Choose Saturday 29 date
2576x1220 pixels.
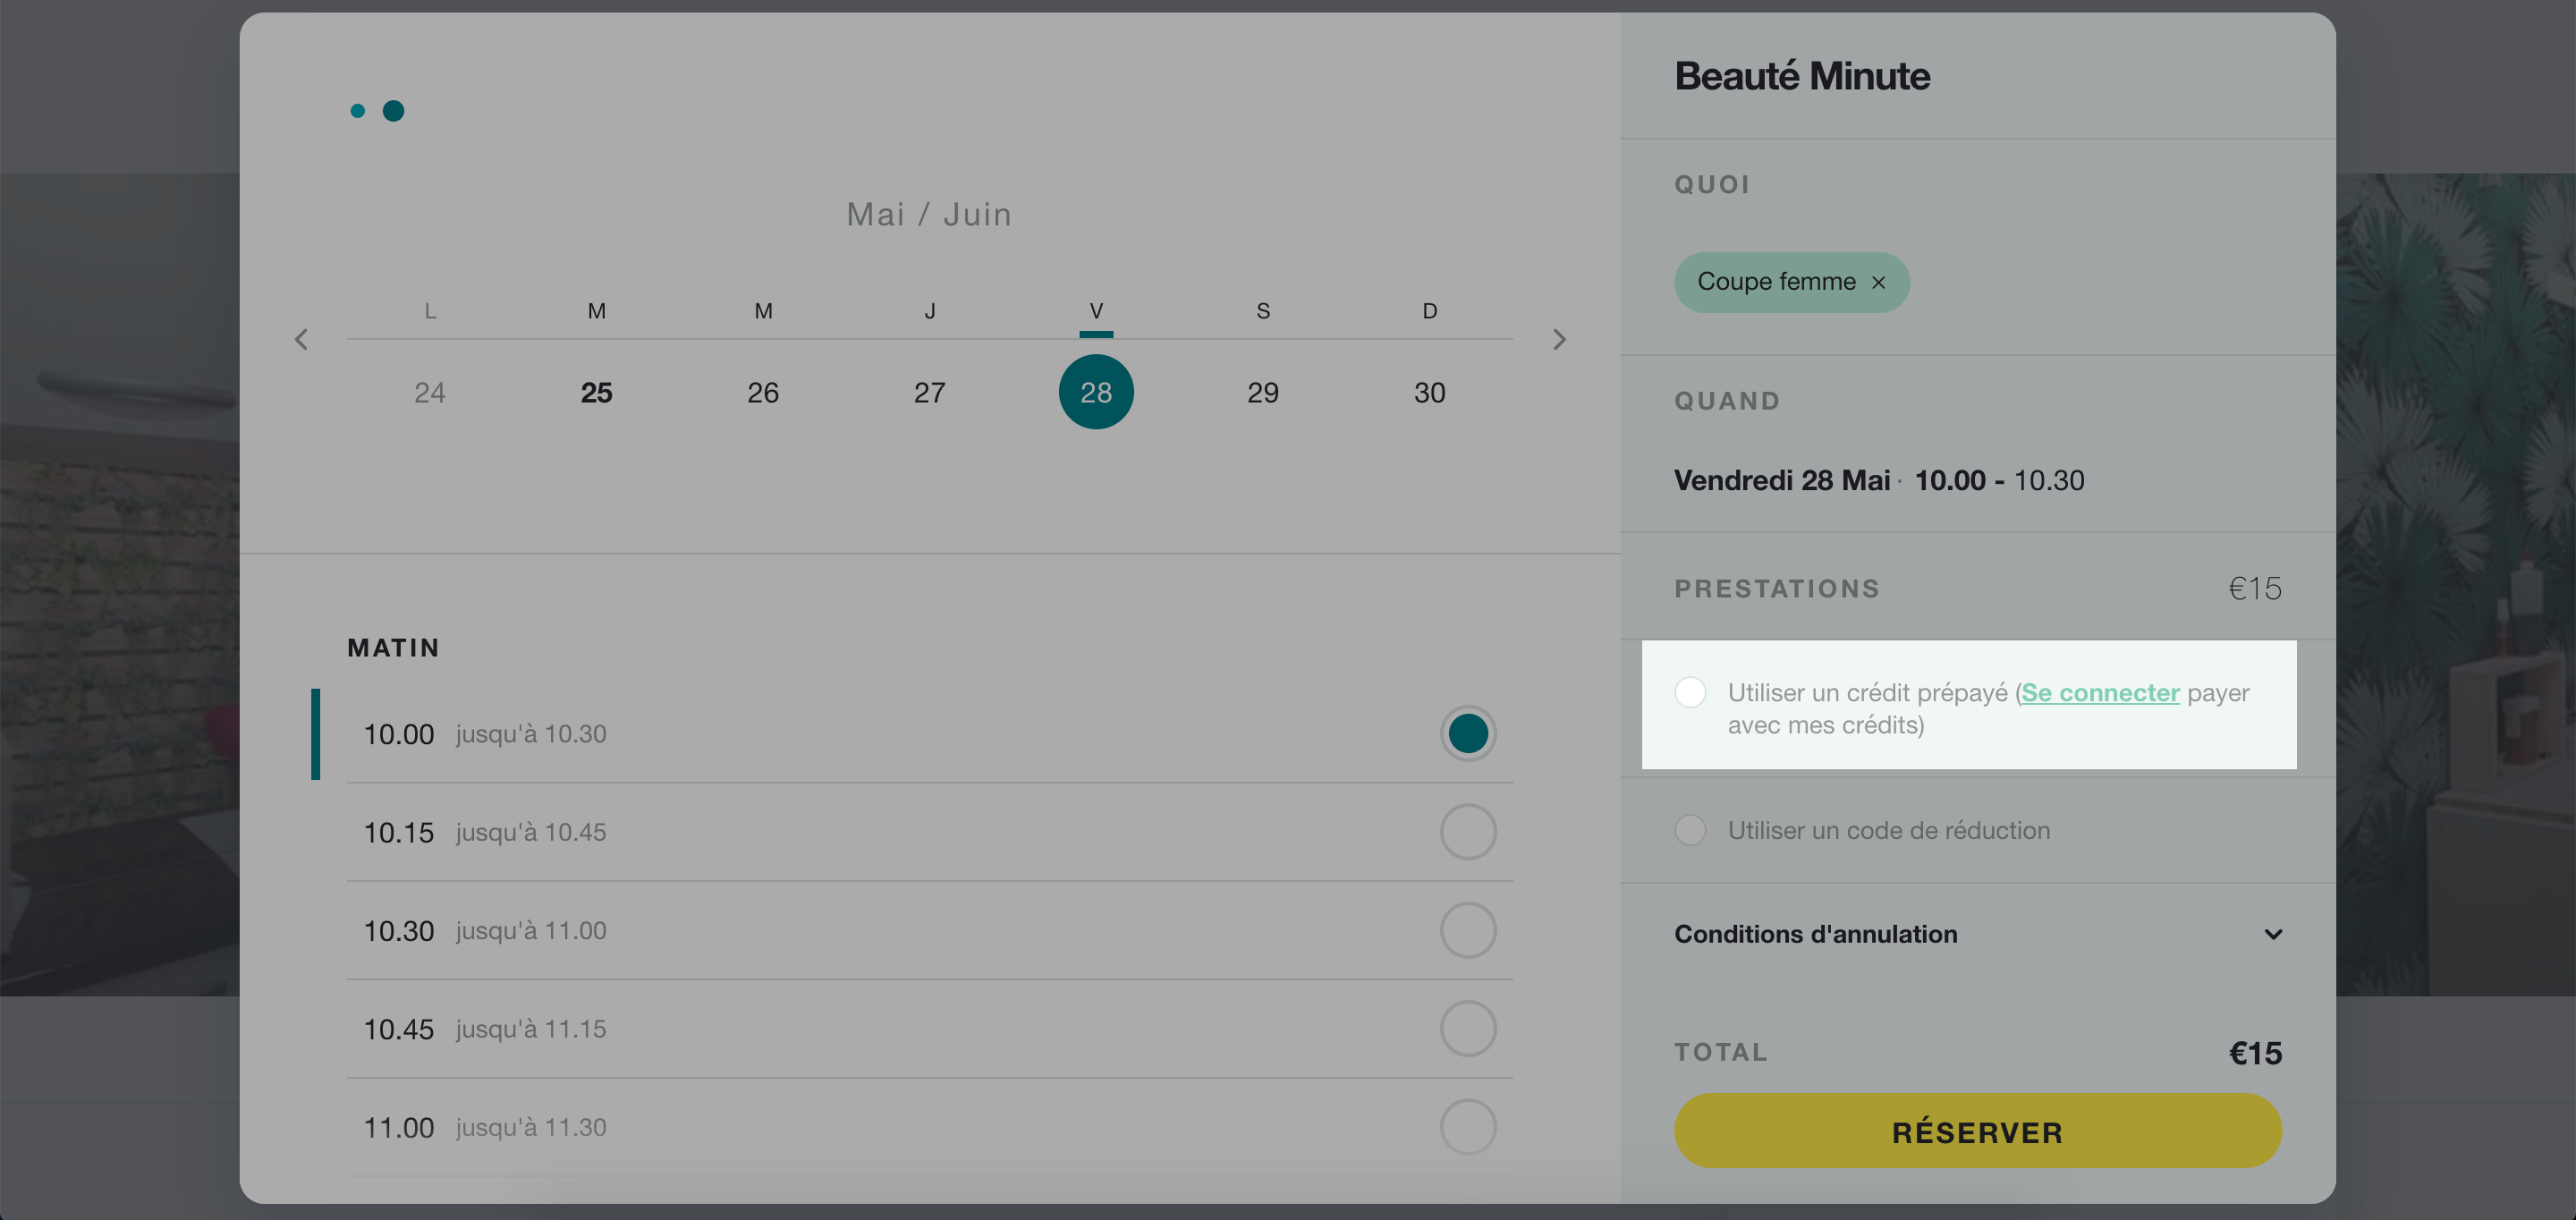(1263, 393)
